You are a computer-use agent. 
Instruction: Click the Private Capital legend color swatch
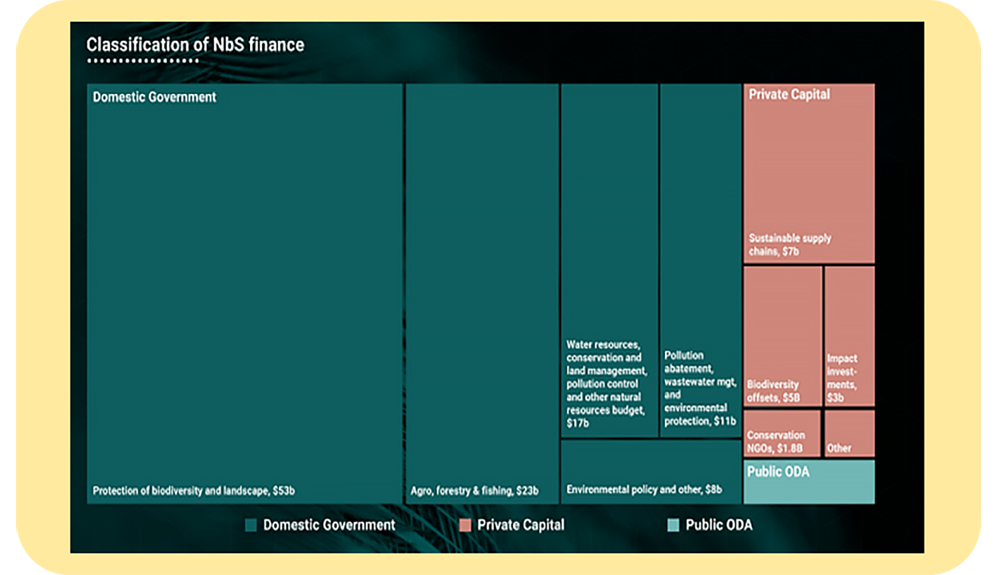pos(465,525)
